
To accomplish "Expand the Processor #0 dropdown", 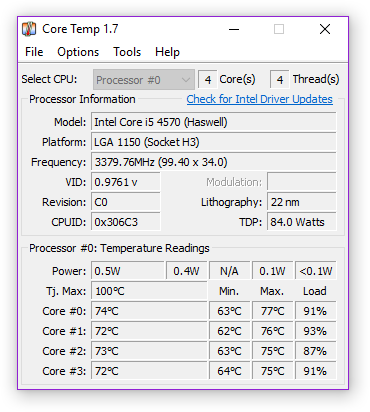I will coord(144,80).
